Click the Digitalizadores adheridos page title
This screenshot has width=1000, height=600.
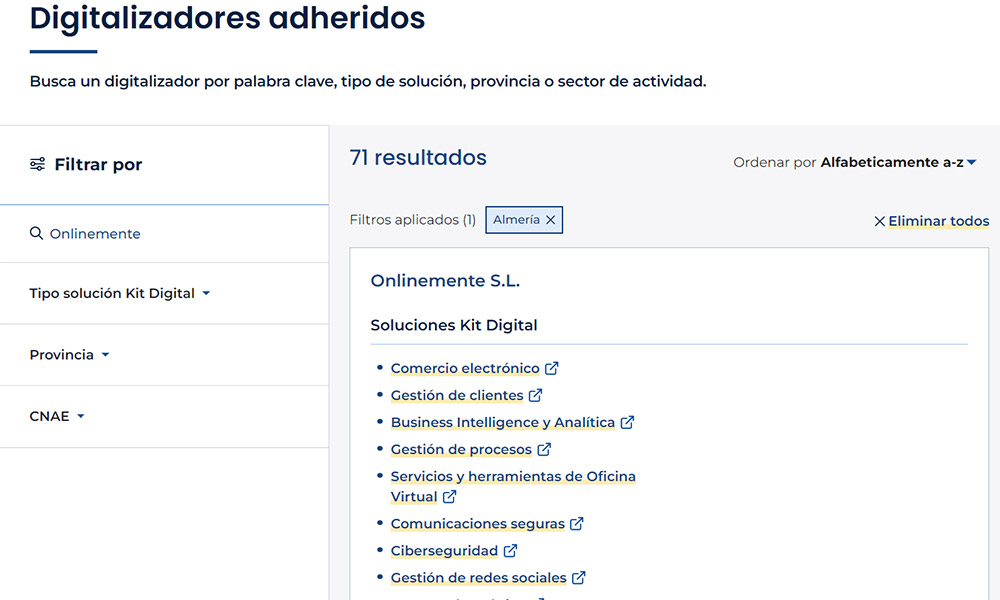tap(227, 17)
